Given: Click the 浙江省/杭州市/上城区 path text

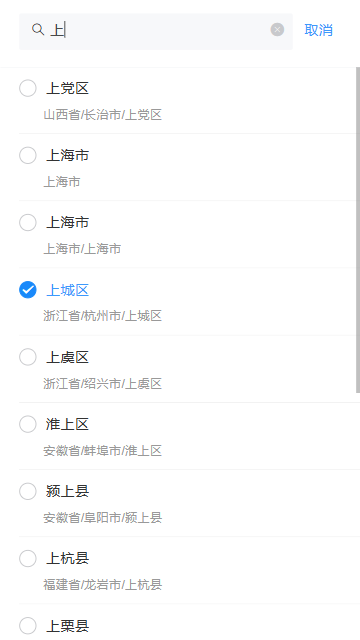Looking at the screenshot, I should point(102,316).
